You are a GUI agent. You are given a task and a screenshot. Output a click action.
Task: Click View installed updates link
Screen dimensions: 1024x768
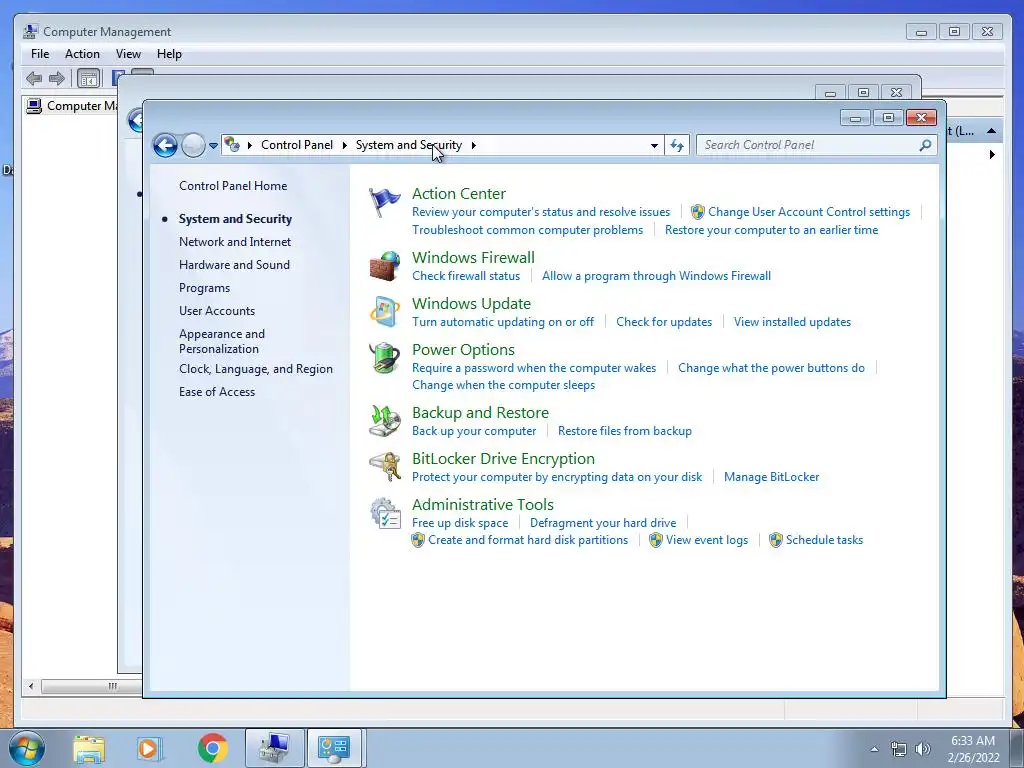click(x=792, y=322)
